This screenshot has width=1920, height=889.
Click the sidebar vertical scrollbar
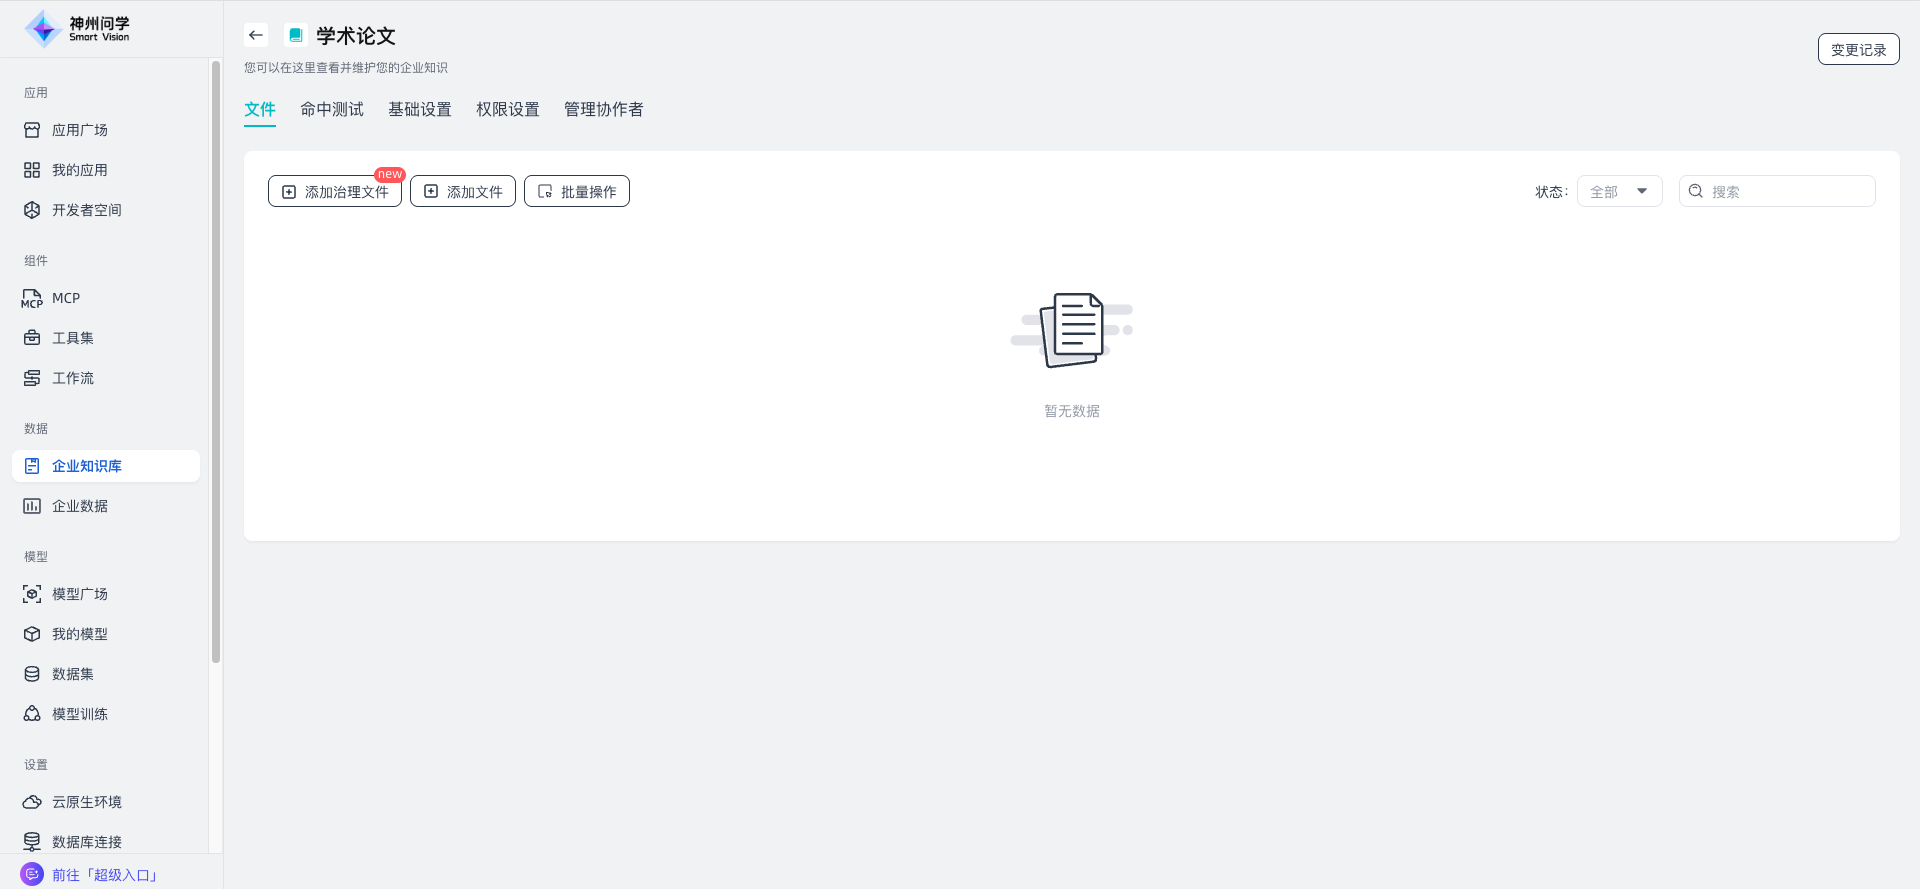point(215,360)
